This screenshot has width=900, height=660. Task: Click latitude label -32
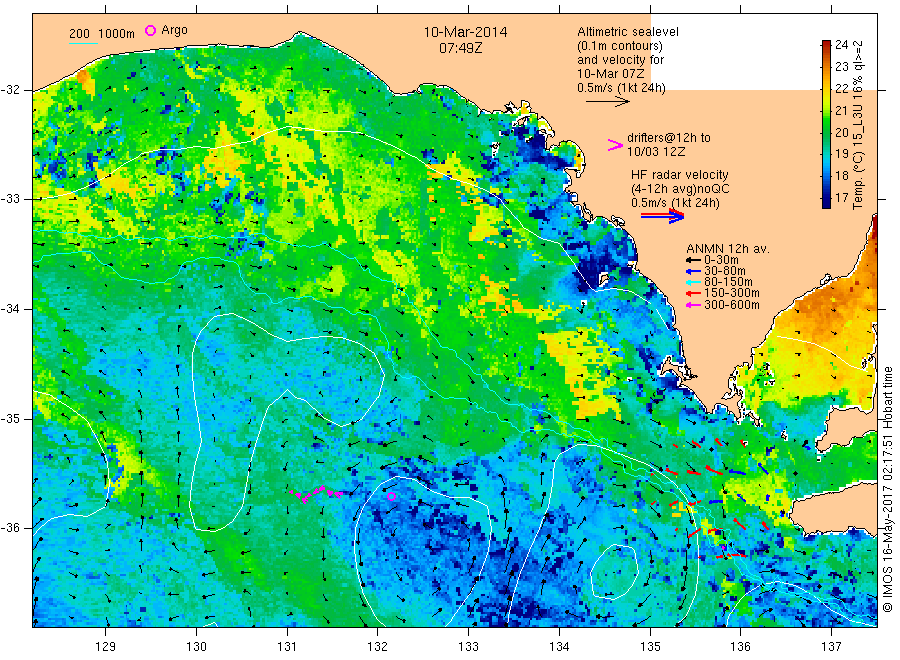click(10, 90)
